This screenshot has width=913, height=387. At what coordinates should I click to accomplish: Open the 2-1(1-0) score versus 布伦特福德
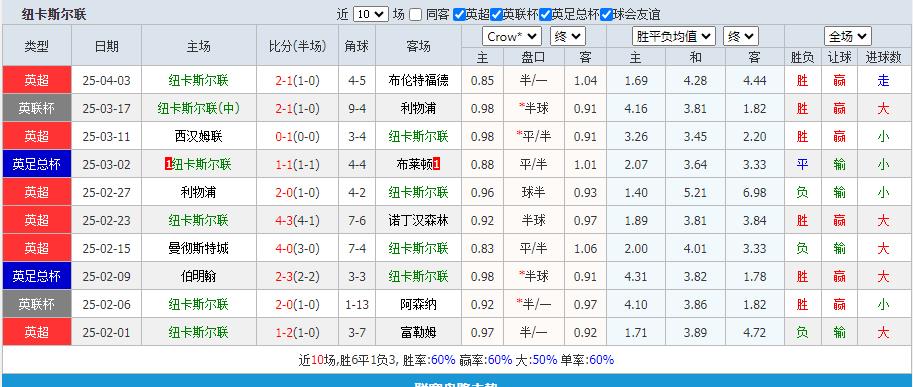[298, 80]
